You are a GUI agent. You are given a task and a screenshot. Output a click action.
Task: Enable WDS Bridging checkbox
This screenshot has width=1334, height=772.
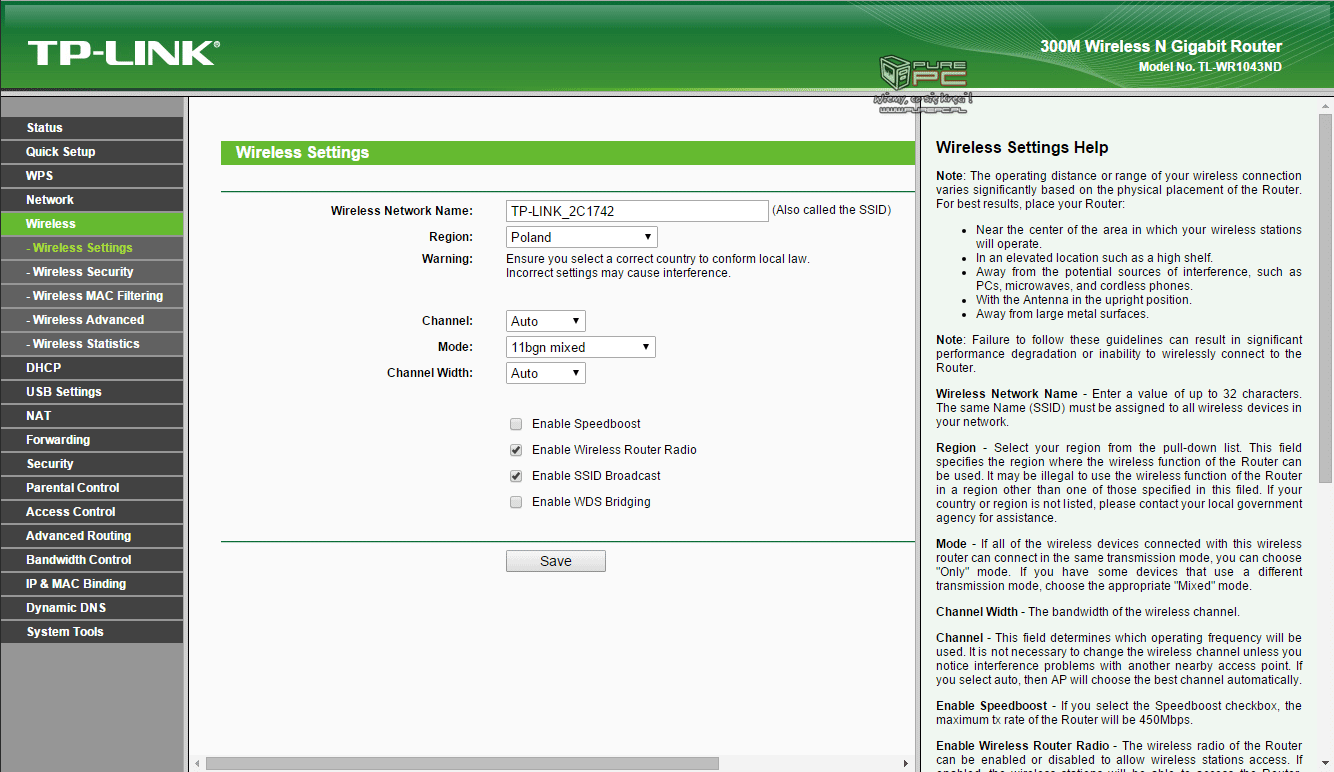pos(516,502)
